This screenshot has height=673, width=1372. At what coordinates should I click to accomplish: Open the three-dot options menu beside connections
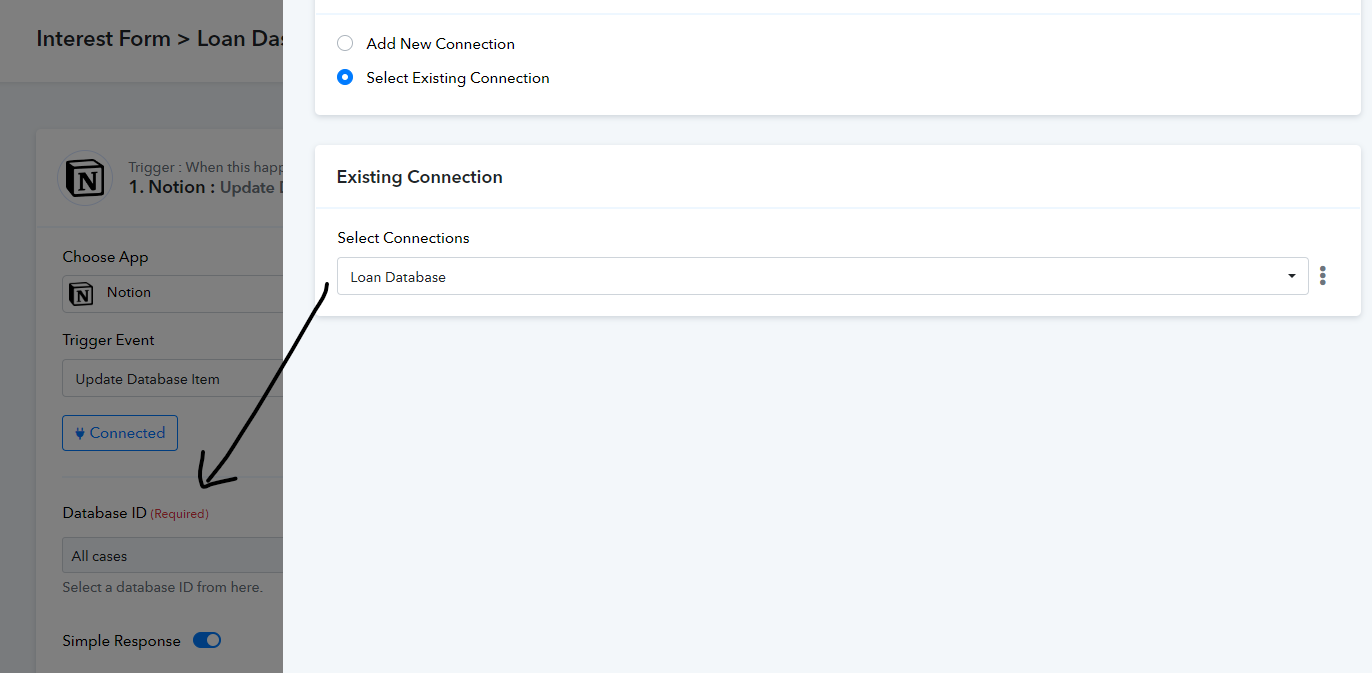(x=1322, y=276)
